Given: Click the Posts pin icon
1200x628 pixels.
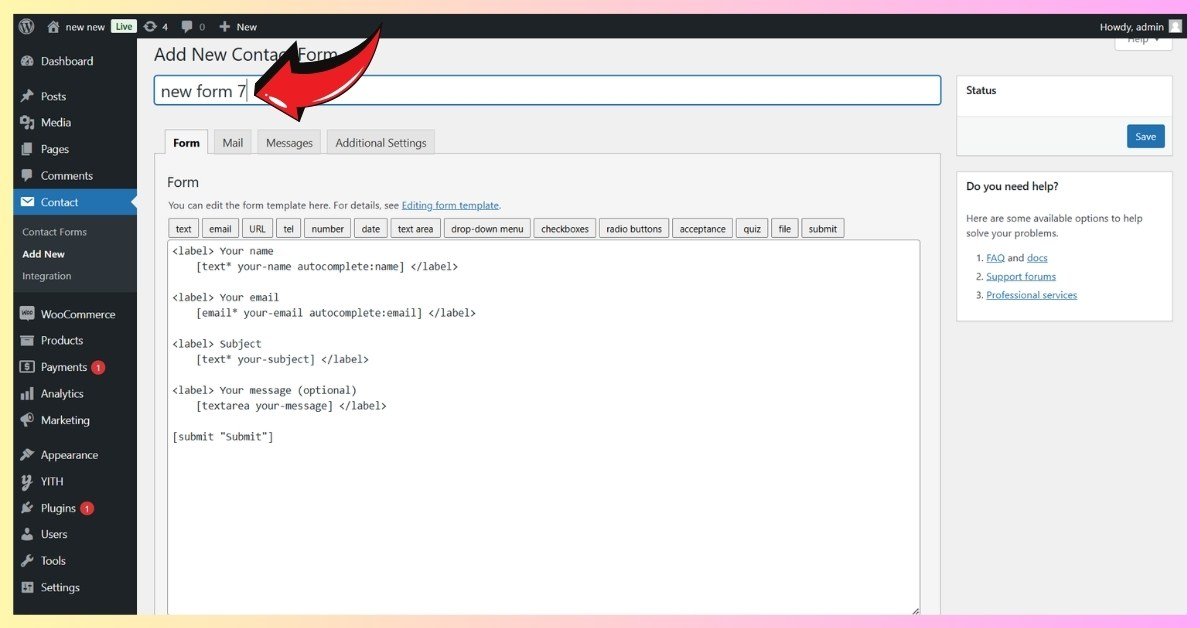Looking at the screenshot, I should click(x=27, y=96).
